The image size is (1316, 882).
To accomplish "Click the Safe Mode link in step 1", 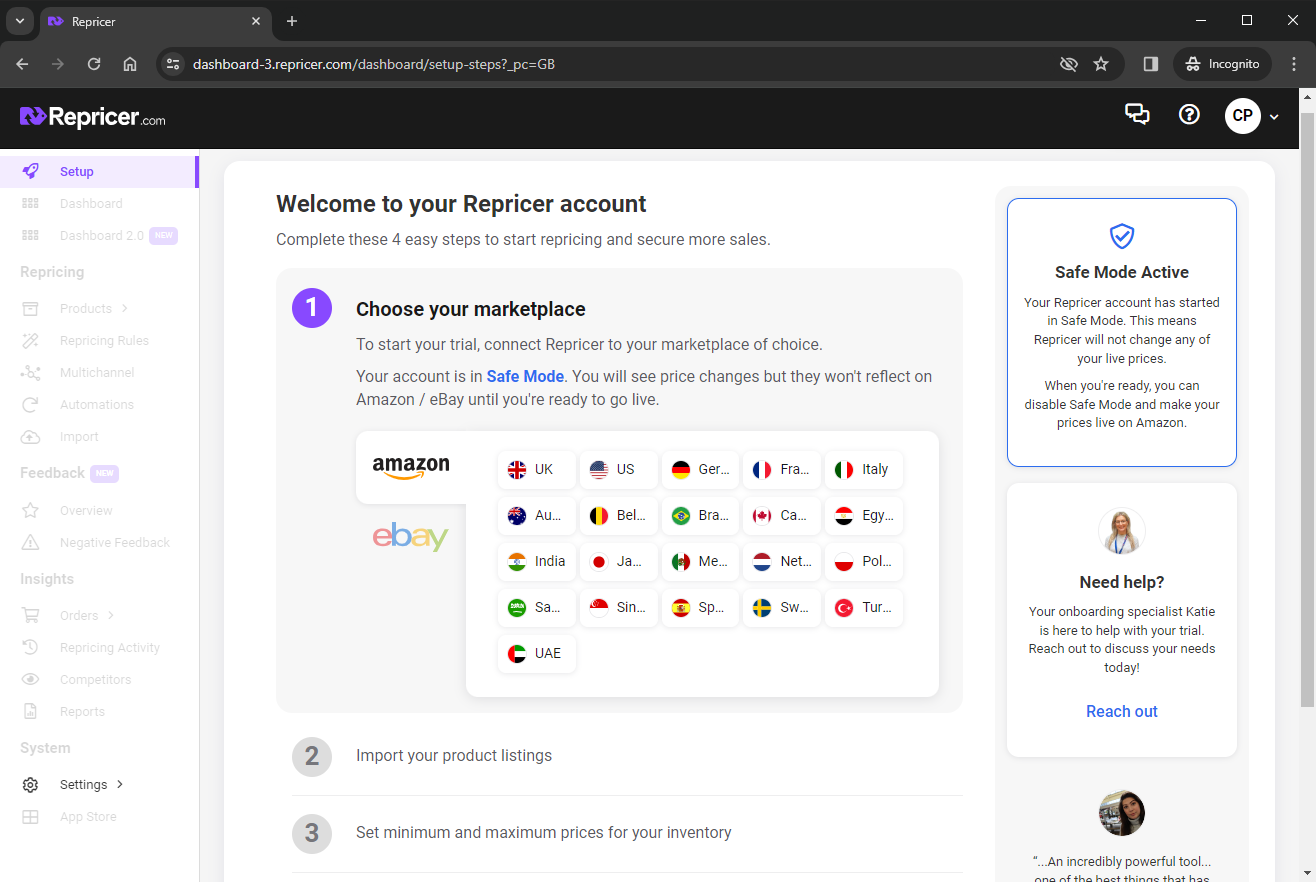I will pos(525,376).
